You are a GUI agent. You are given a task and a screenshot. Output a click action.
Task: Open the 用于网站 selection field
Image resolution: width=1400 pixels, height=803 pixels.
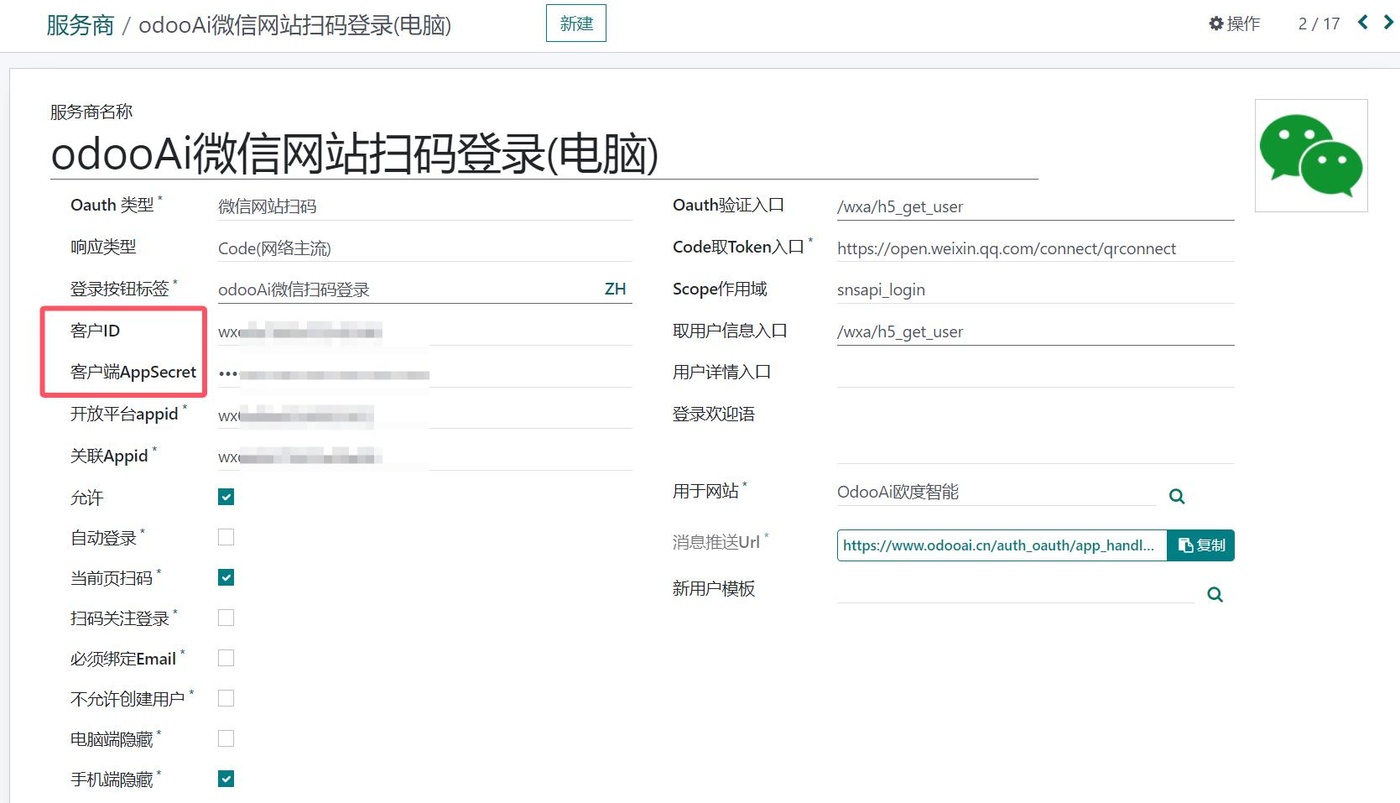996,492
